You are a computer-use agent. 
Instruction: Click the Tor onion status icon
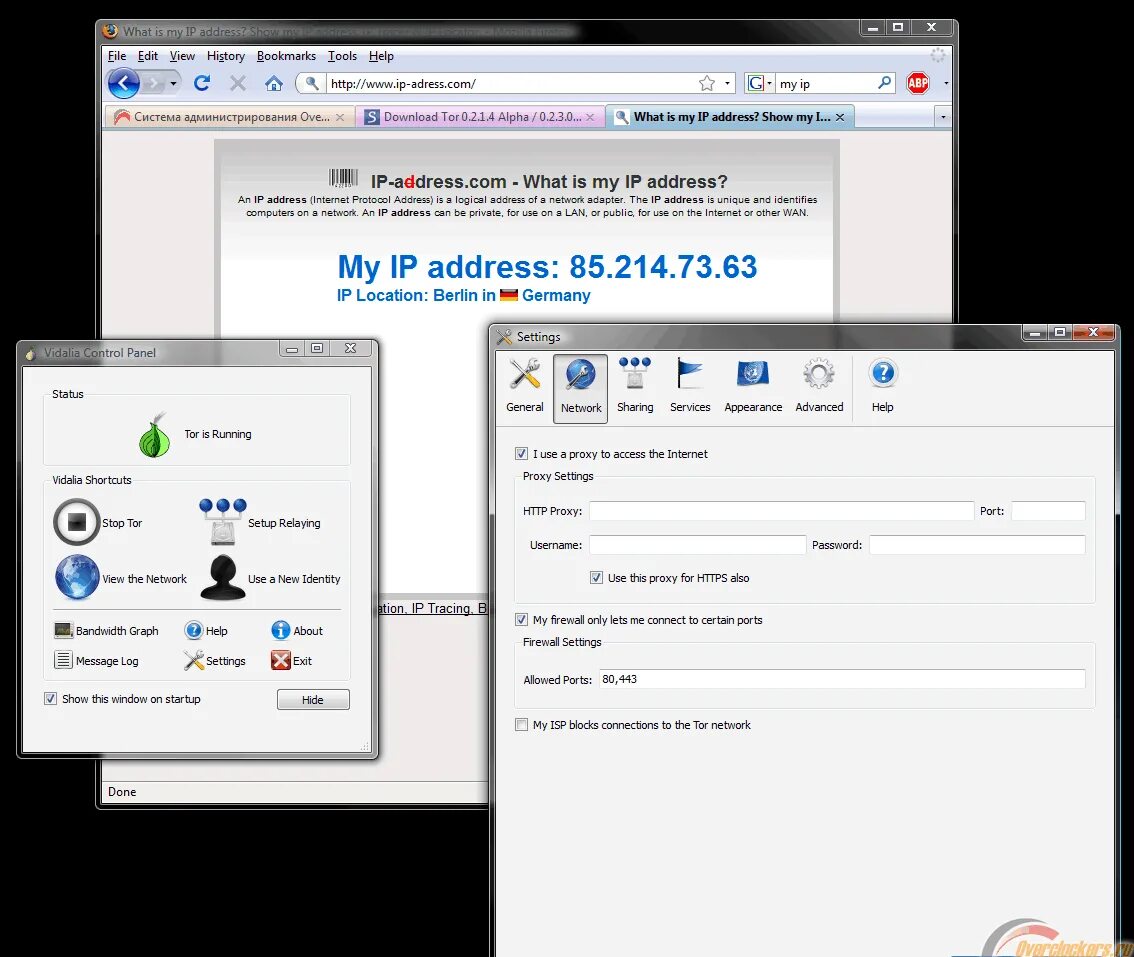[154, 435]
